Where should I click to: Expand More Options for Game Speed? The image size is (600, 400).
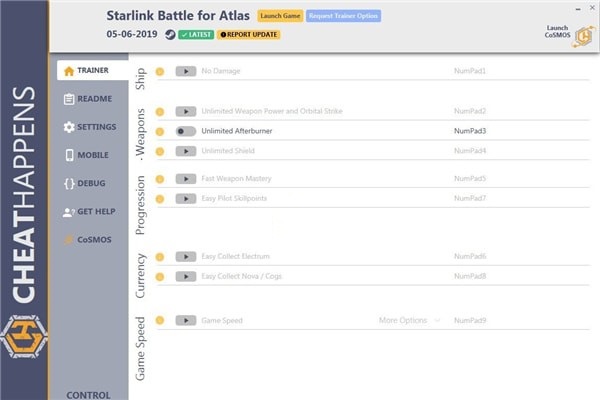coord(408,320)
